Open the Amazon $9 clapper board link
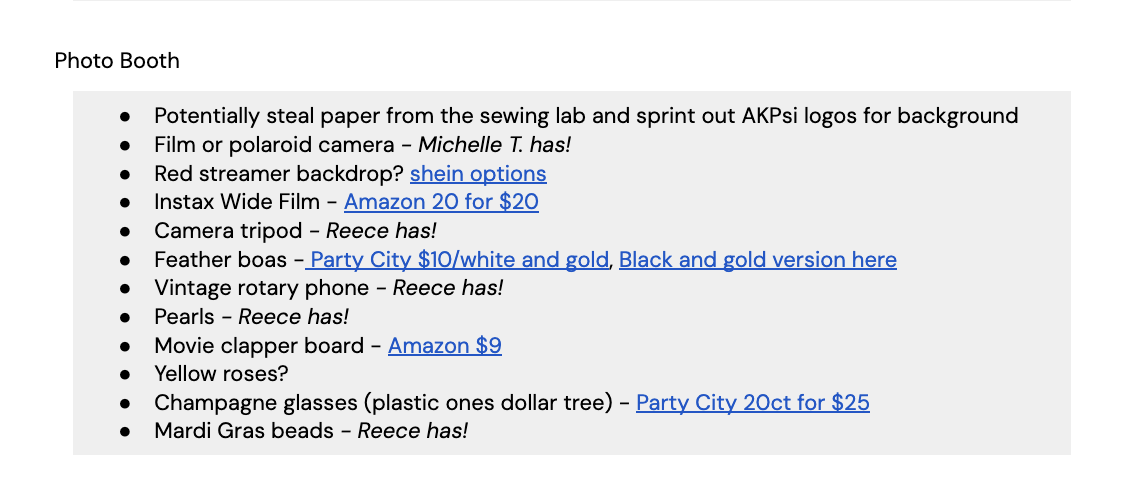This screenshot has height=502, width=1140. coord(445,346)
